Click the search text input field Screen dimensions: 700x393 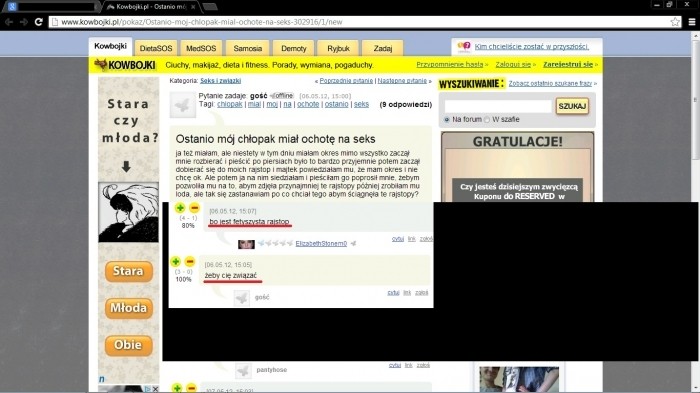(x=498, y=106)
